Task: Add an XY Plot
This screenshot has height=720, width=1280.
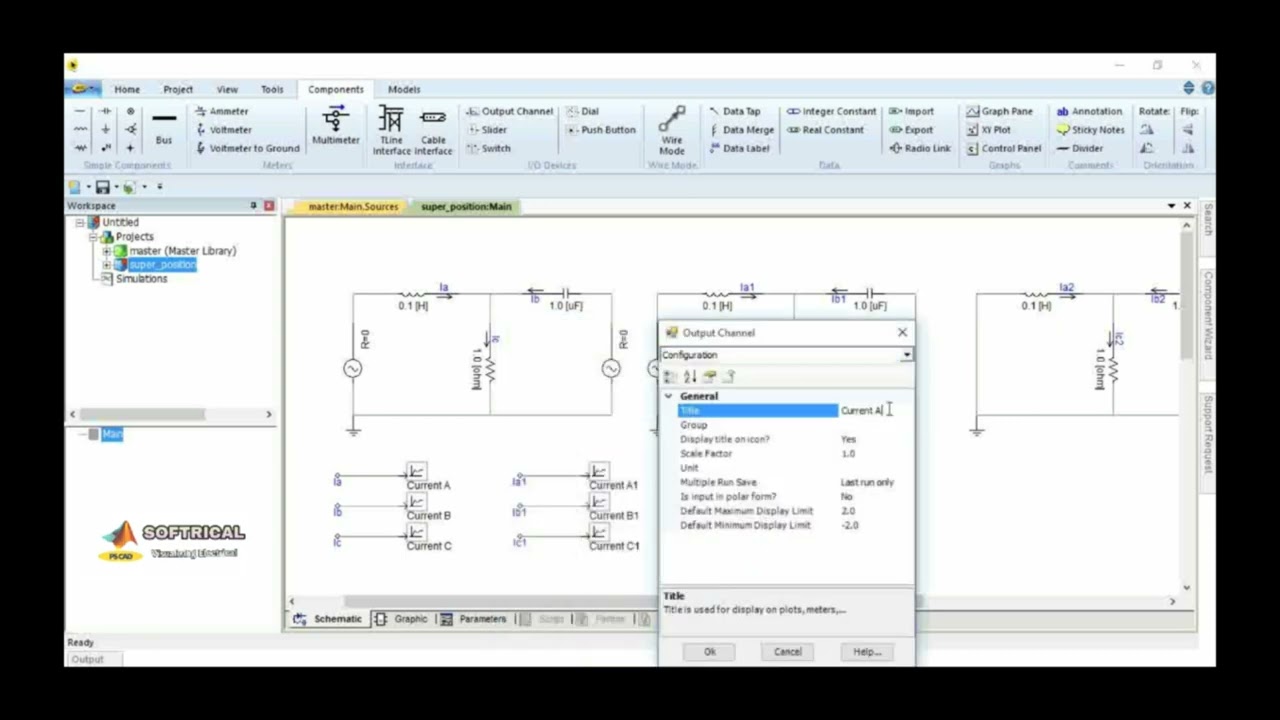Action: click(989, 129)
